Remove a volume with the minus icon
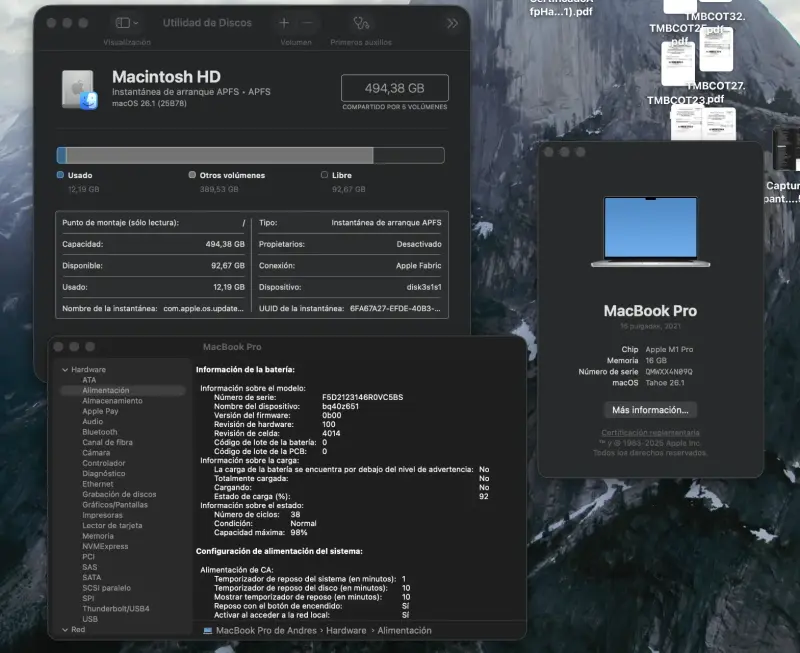This screenshot has height=653, width=800. (307, 23)
